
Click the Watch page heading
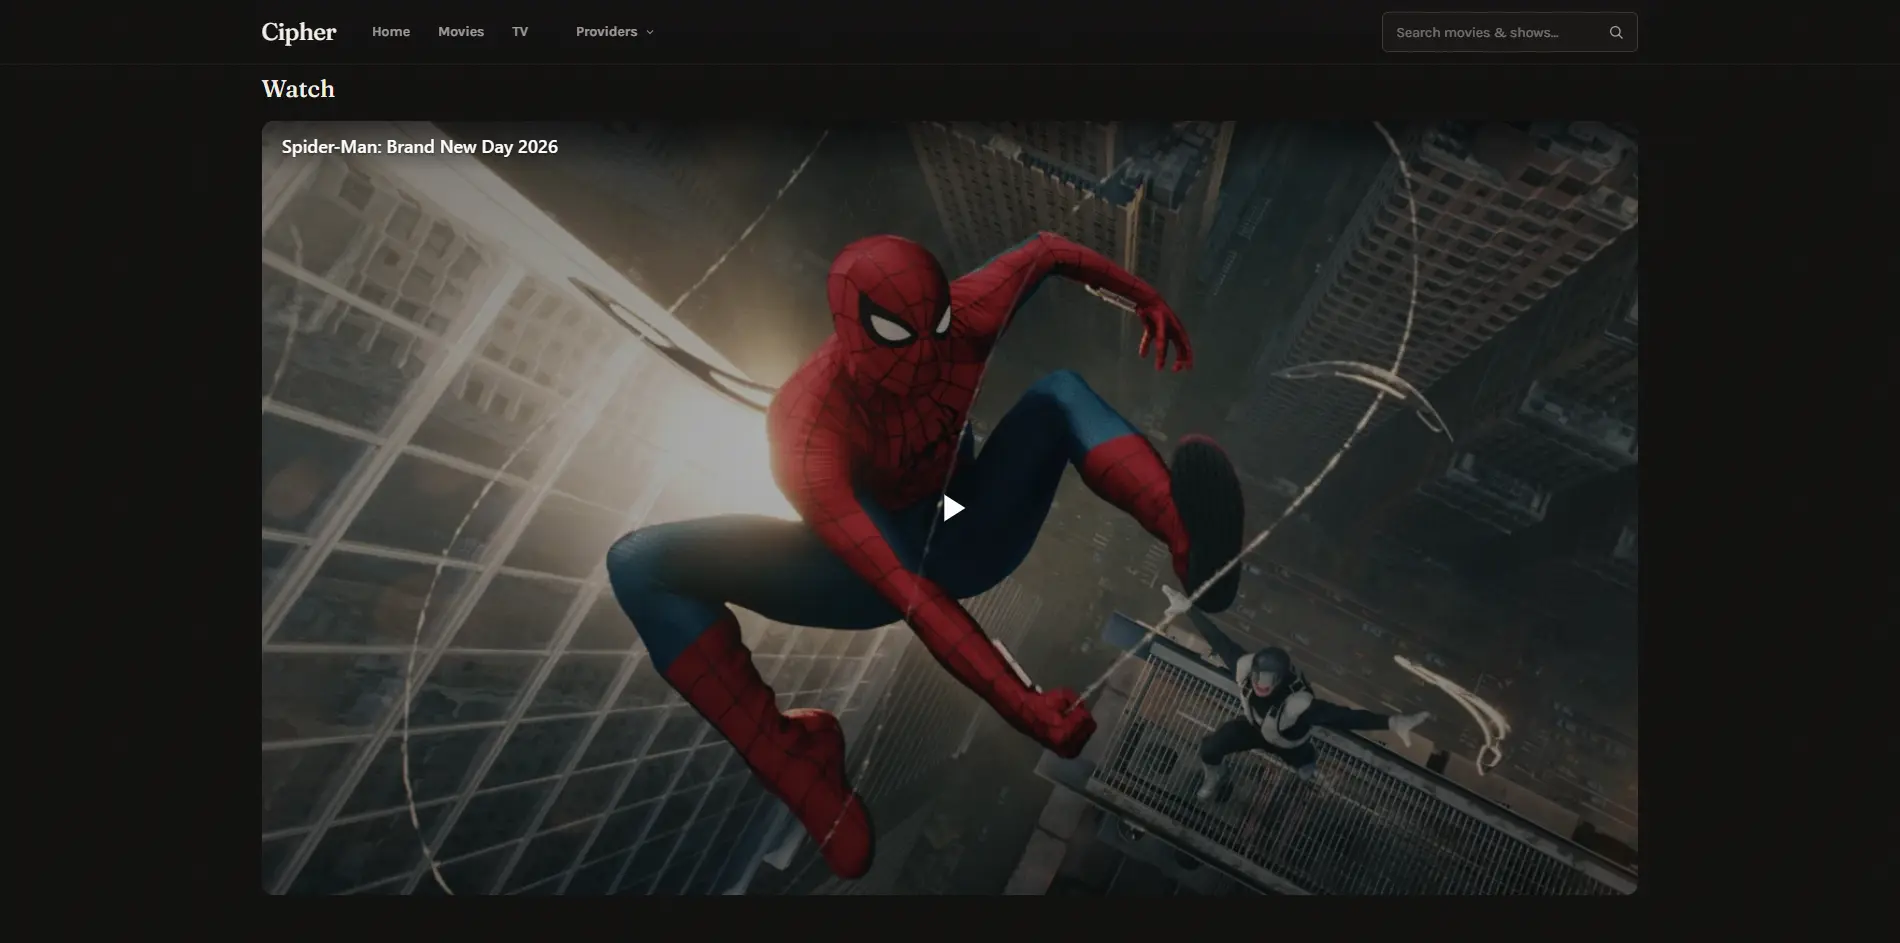298,89
